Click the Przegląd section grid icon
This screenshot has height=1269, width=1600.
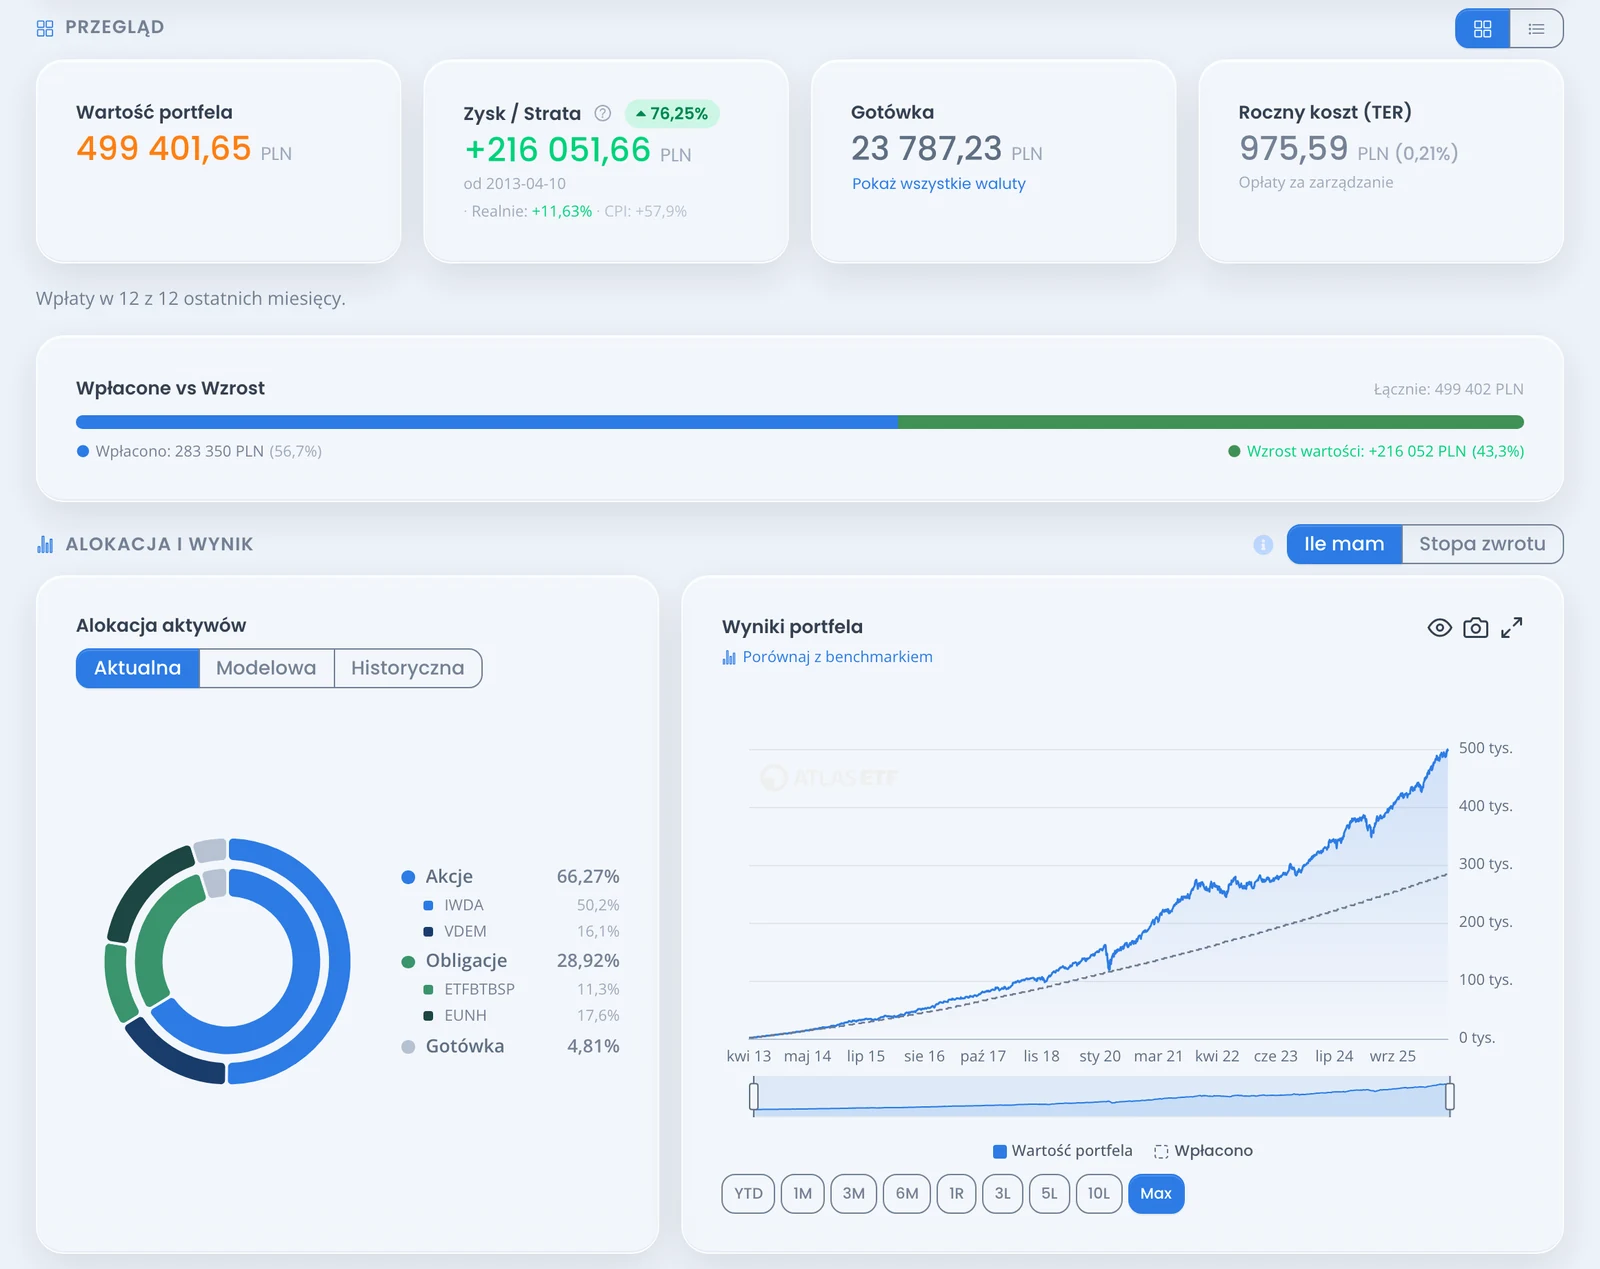45,28
